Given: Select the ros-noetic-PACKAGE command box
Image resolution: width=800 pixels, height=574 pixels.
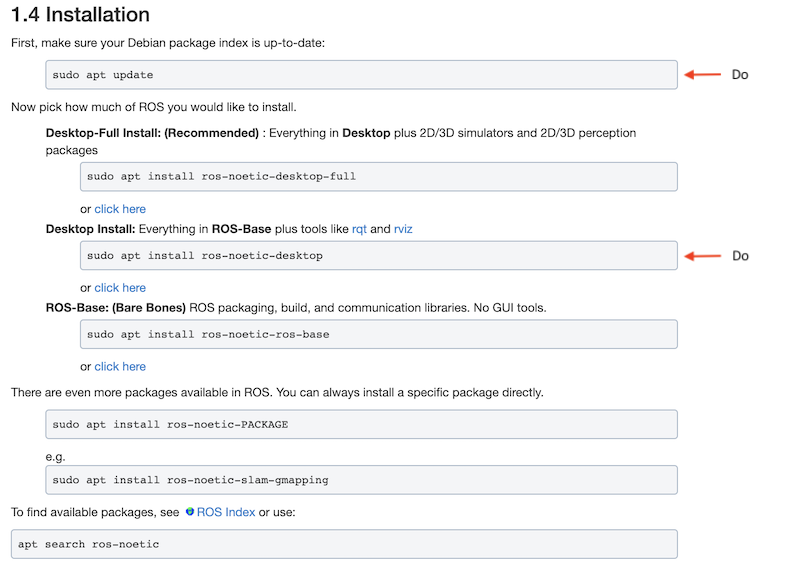Looking at the screenshot, I should pyautogui.click(x=361, y=424).
